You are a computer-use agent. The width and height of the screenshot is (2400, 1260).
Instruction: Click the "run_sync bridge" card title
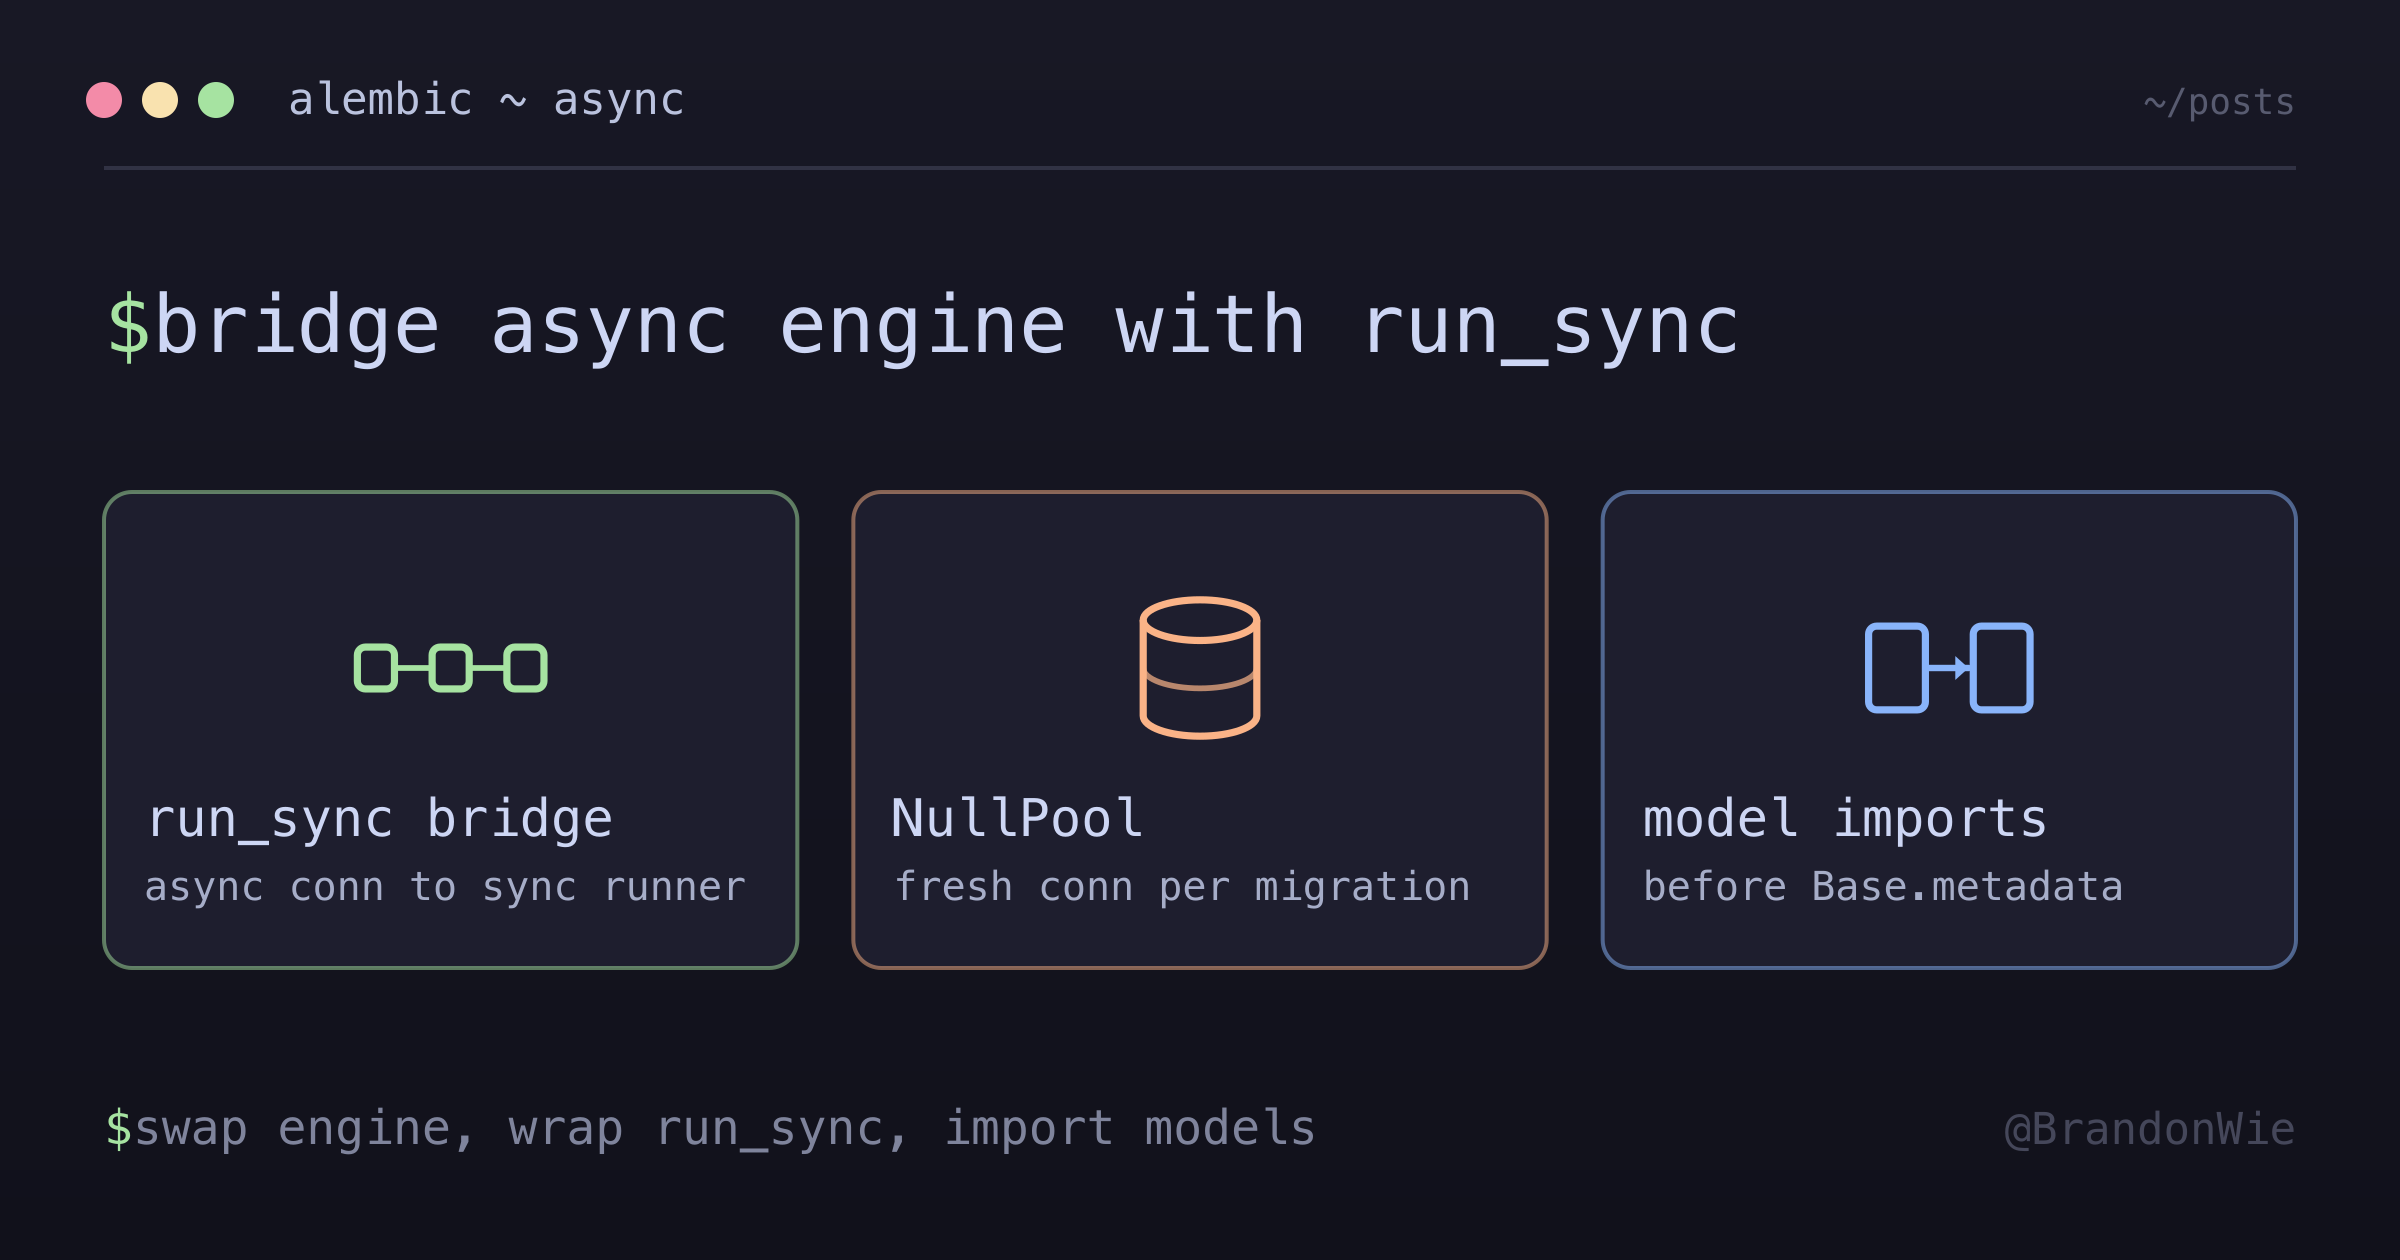pyautogui.click(x=379, y=819)
